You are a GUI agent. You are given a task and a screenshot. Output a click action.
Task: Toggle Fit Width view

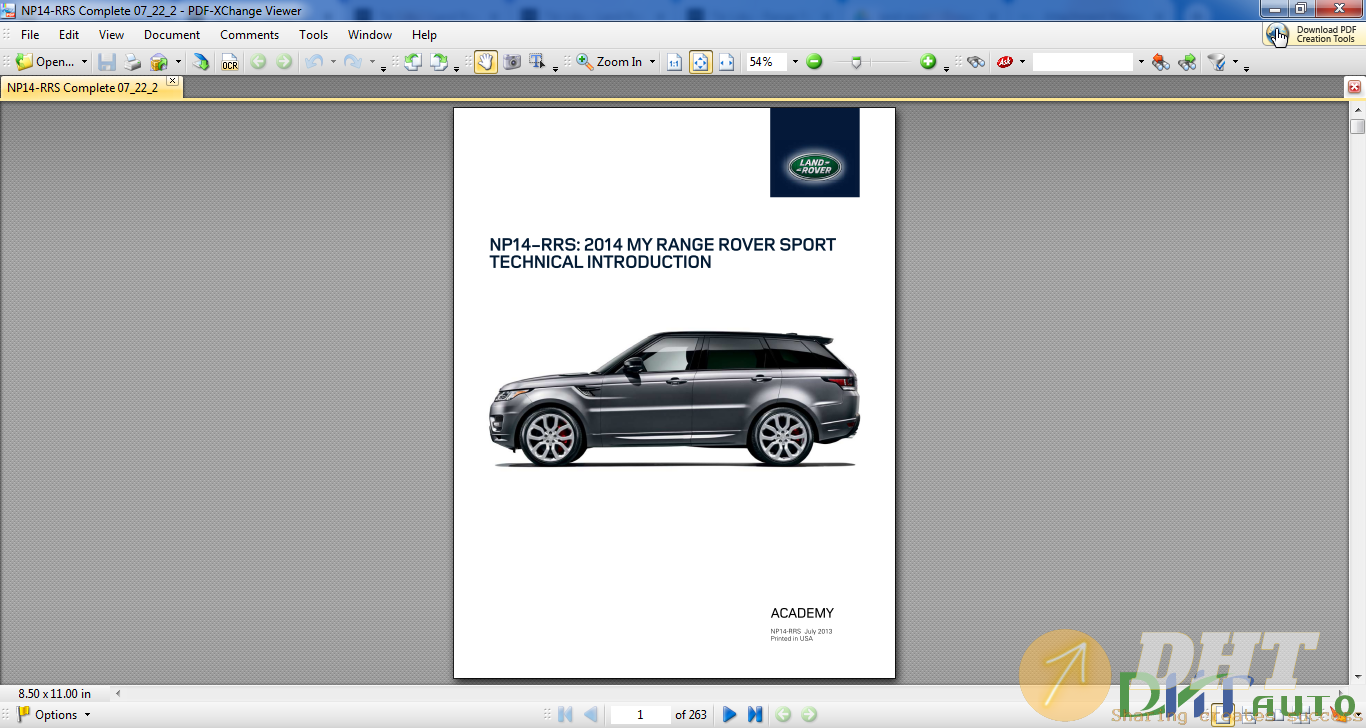pyautogui.click(x=726, y=62)
